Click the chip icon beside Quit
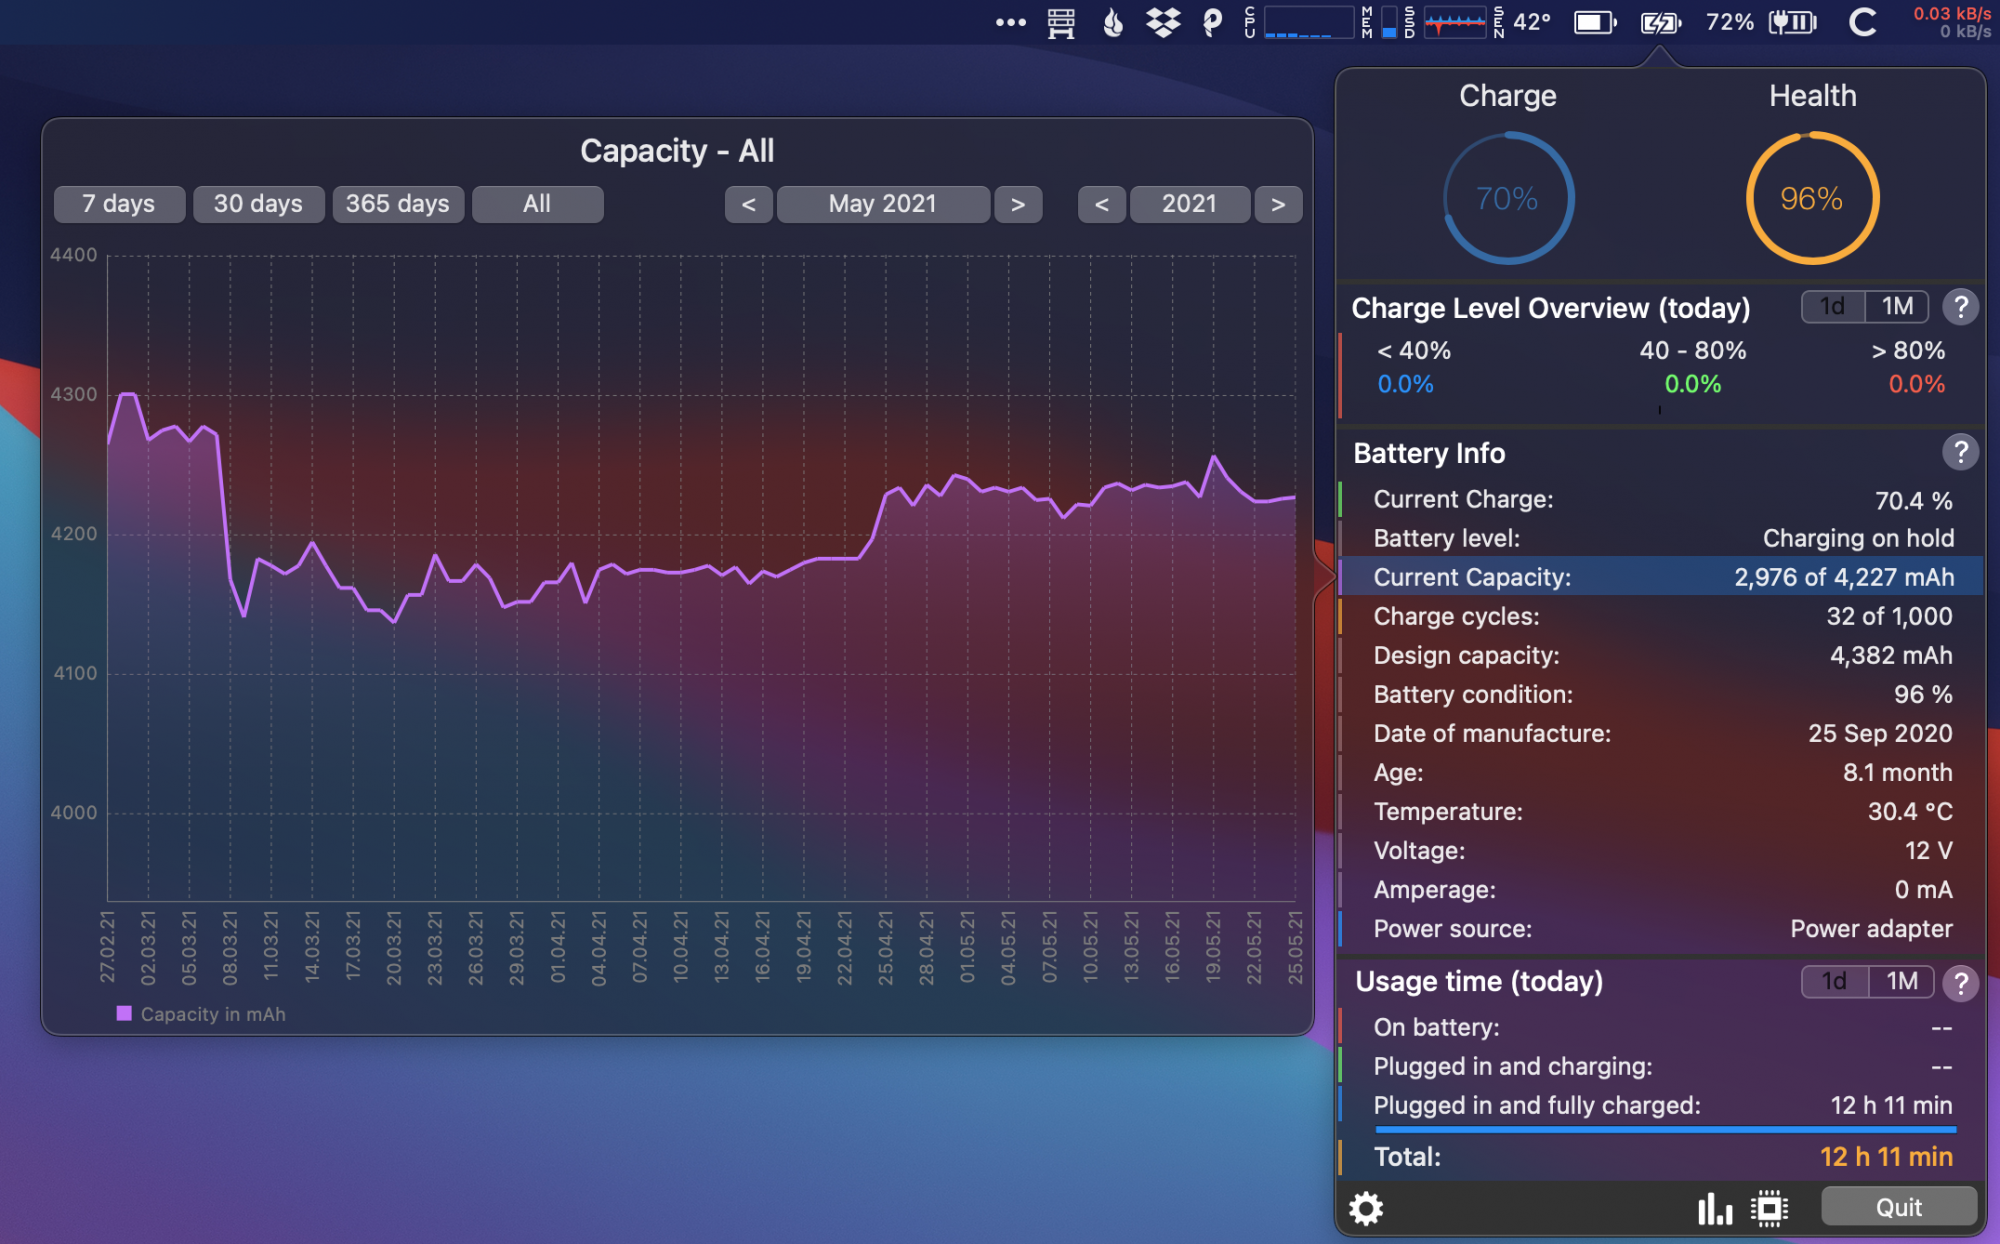 tap(1769, 1208)
